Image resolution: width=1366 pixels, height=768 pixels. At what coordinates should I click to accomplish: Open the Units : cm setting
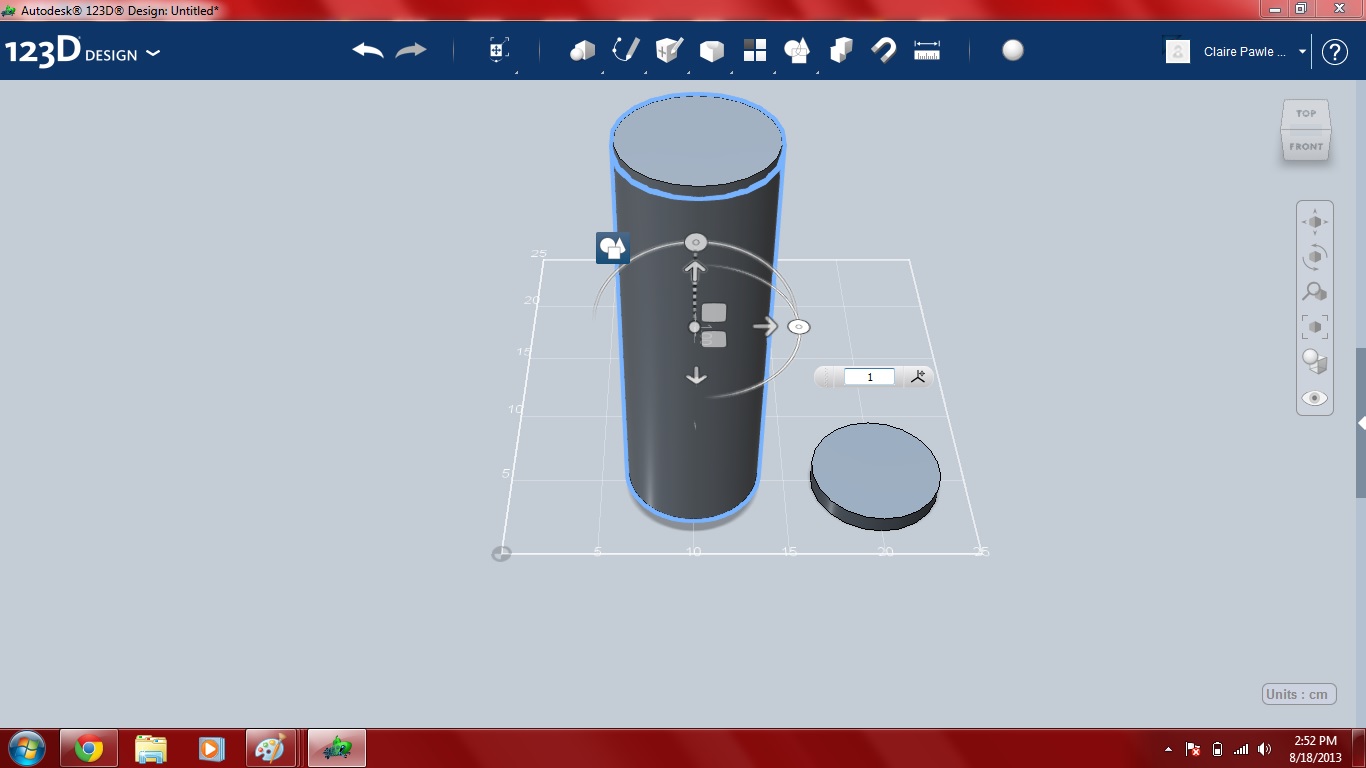pyautogui.click(x=1299, y=694)
